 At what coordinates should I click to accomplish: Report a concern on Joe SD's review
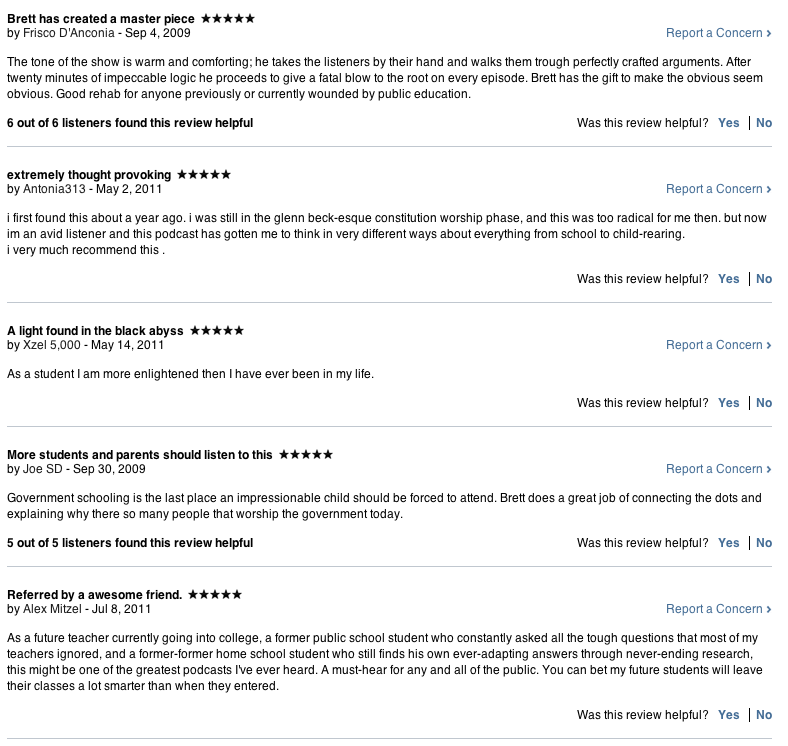pyautogui.click(x=718, y=469)
